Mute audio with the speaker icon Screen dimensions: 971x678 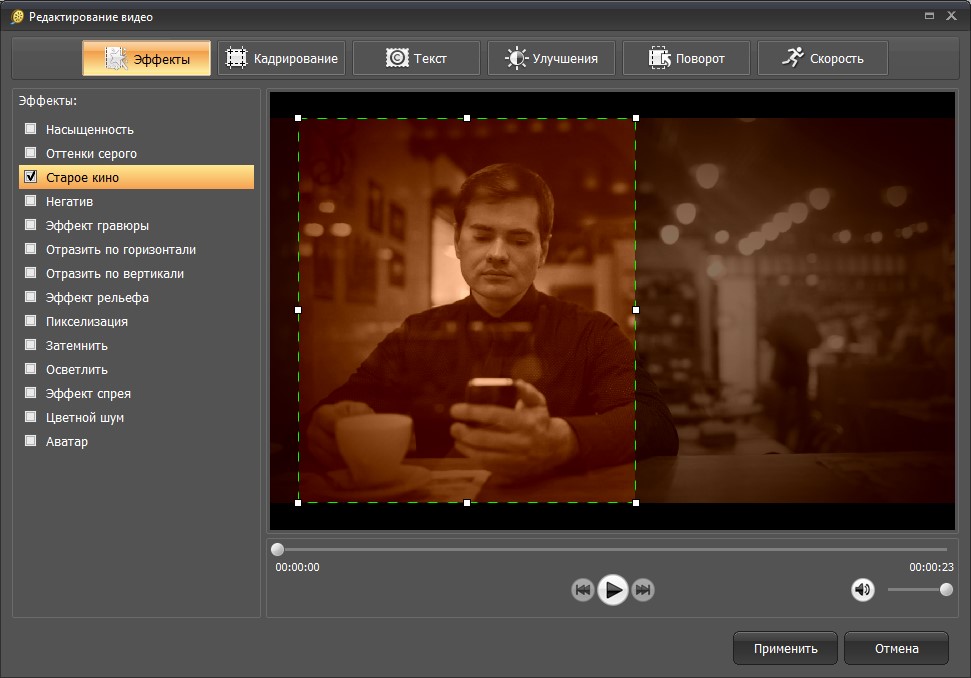(863, 590)
